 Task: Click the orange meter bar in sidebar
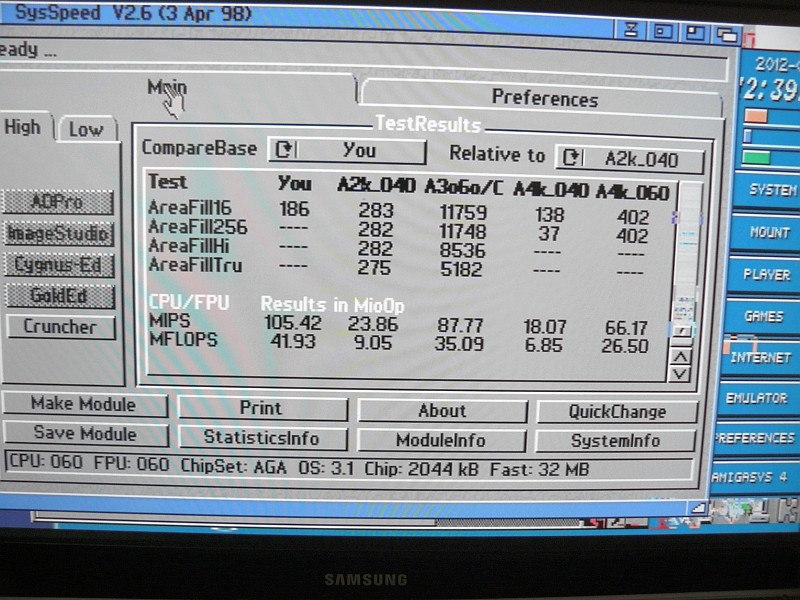756,117
